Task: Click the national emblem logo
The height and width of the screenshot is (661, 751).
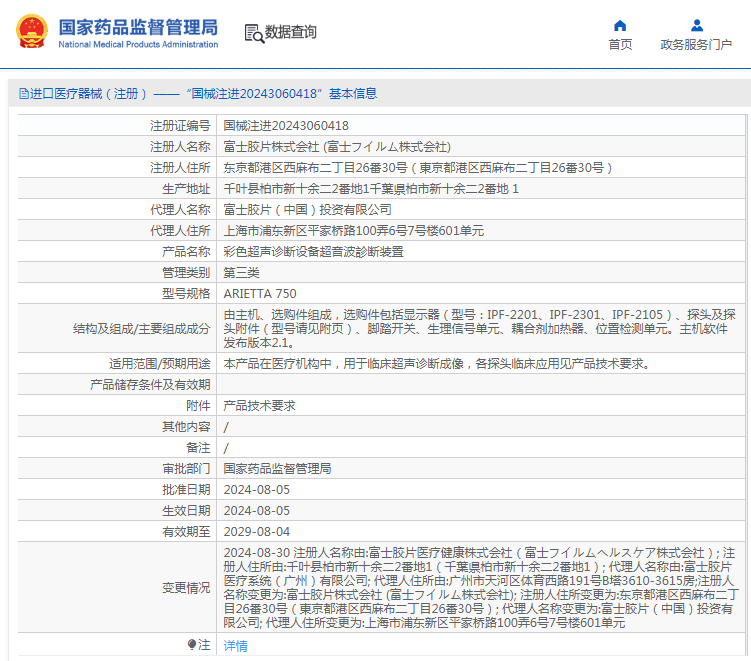Action: [x=32, y=32]
